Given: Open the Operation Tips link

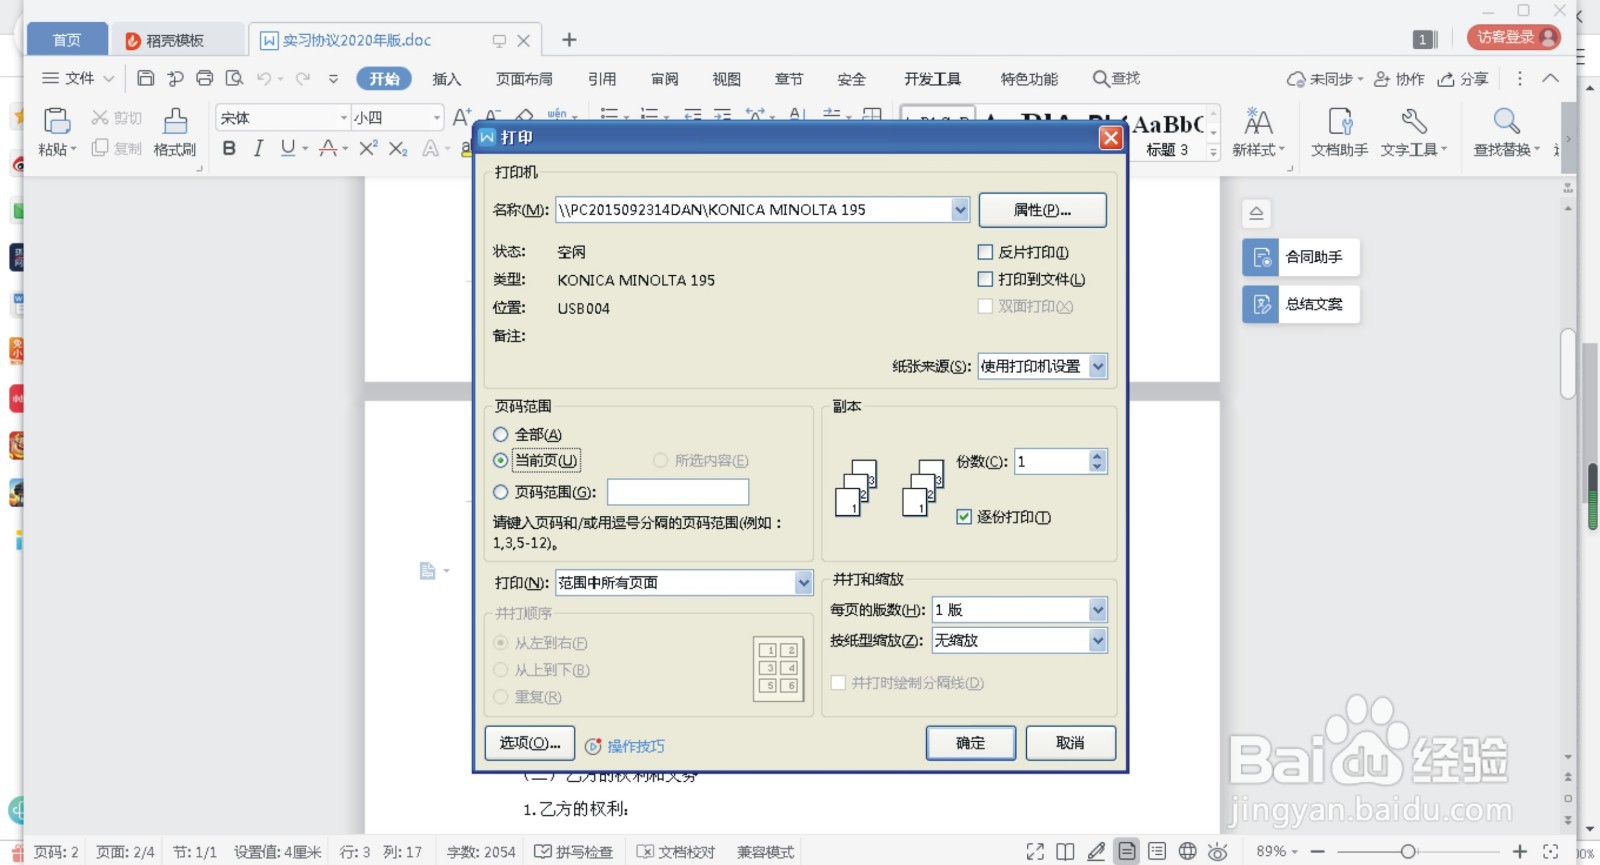Looking at the screenshot, I should tap(625, 746).
